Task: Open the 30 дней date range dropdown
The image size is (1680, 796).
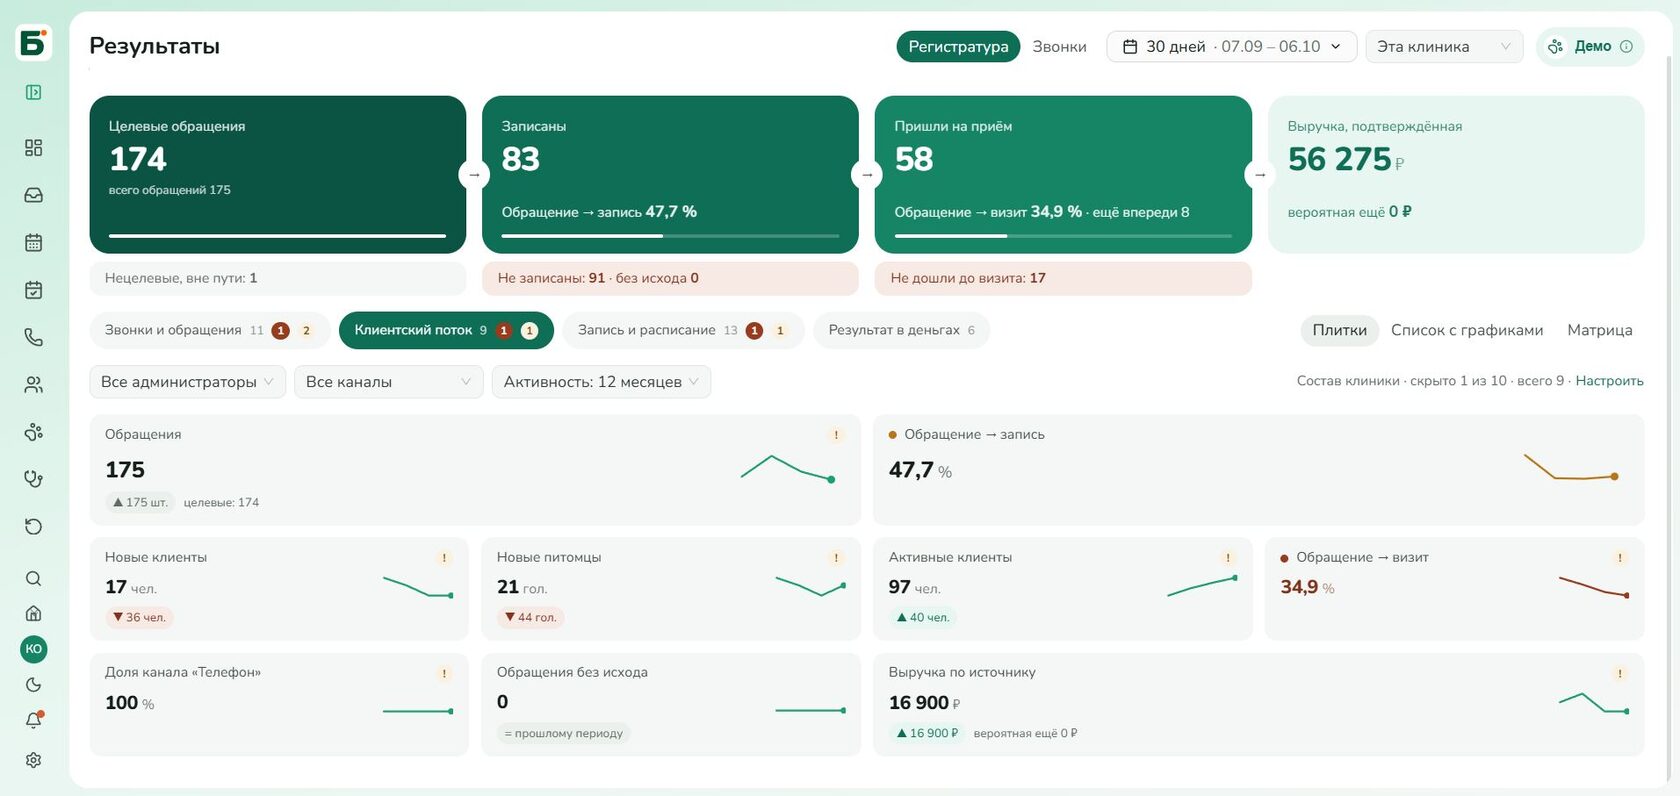Action: point(1232,46)
